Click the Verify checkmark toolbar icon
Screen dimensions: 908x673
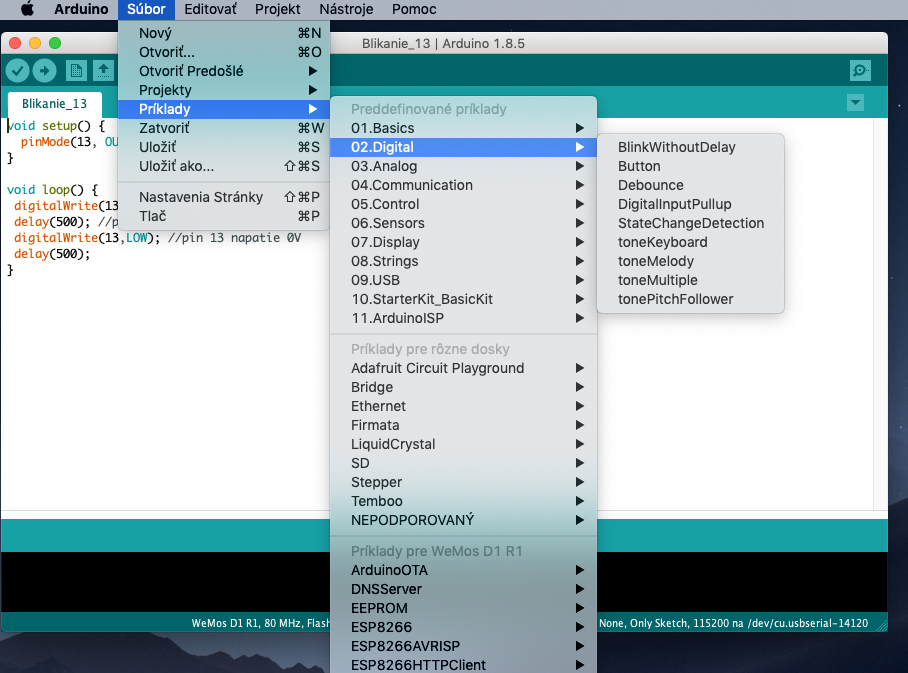pyautogui.click(x=18, y=70)
